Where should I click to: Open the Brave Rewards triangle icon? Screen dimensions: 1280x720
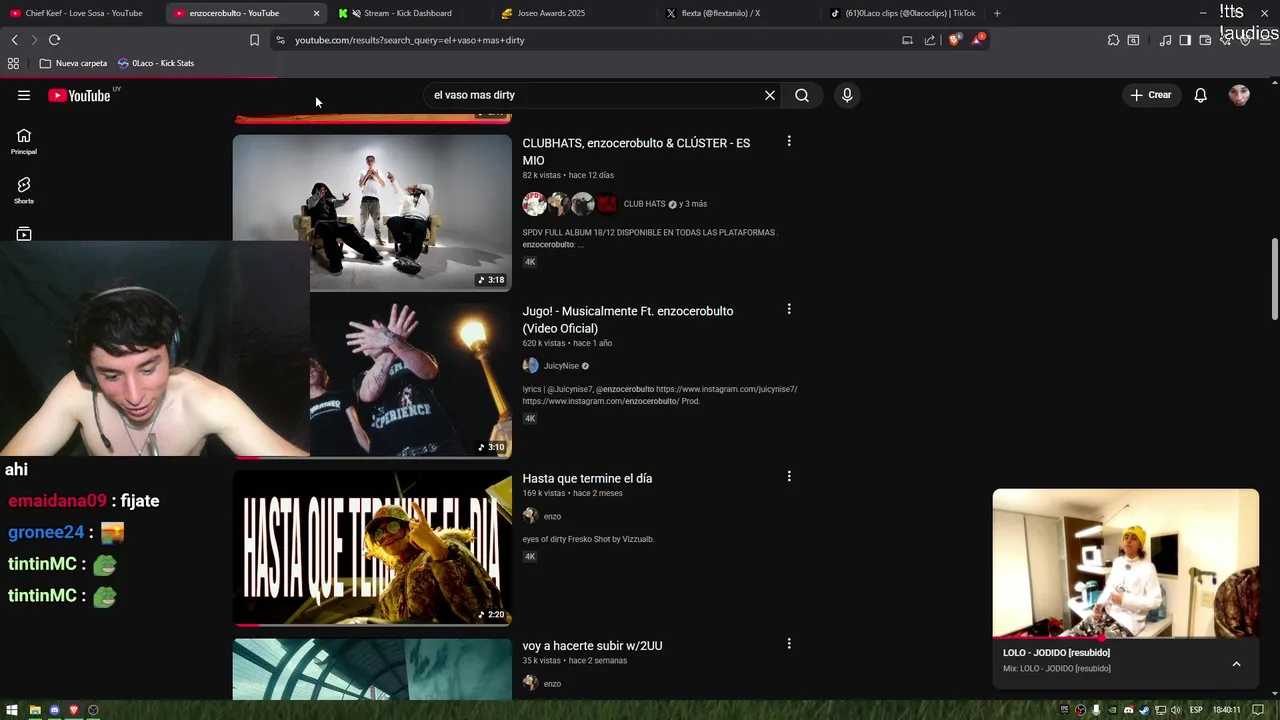(x=978, y=40)
